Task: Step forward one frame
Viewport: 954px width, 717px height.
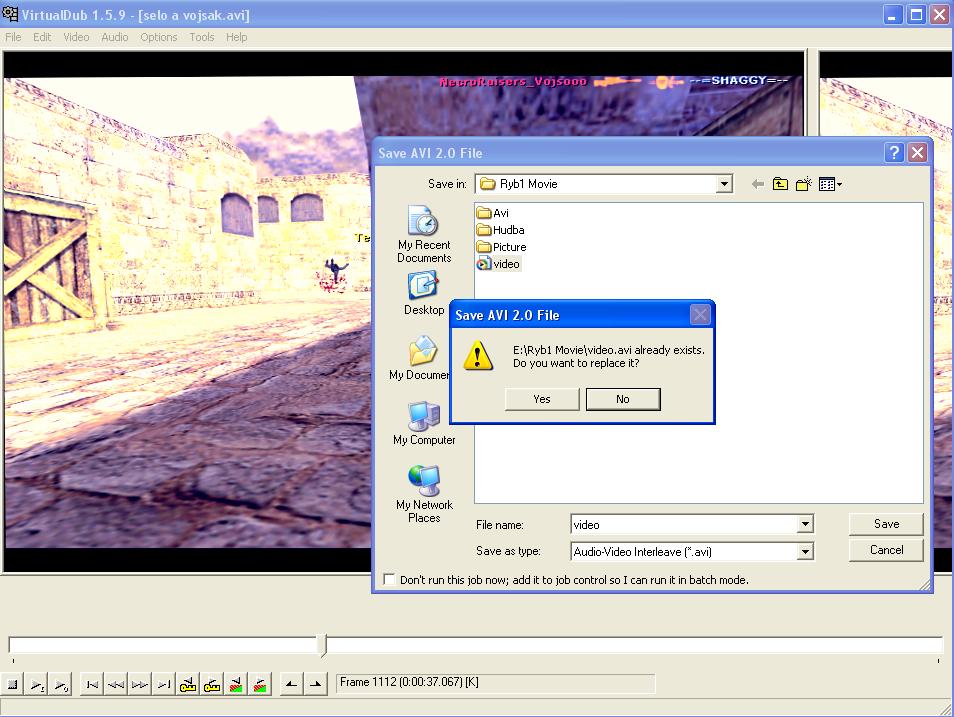Action: click(x=139, y=685)
